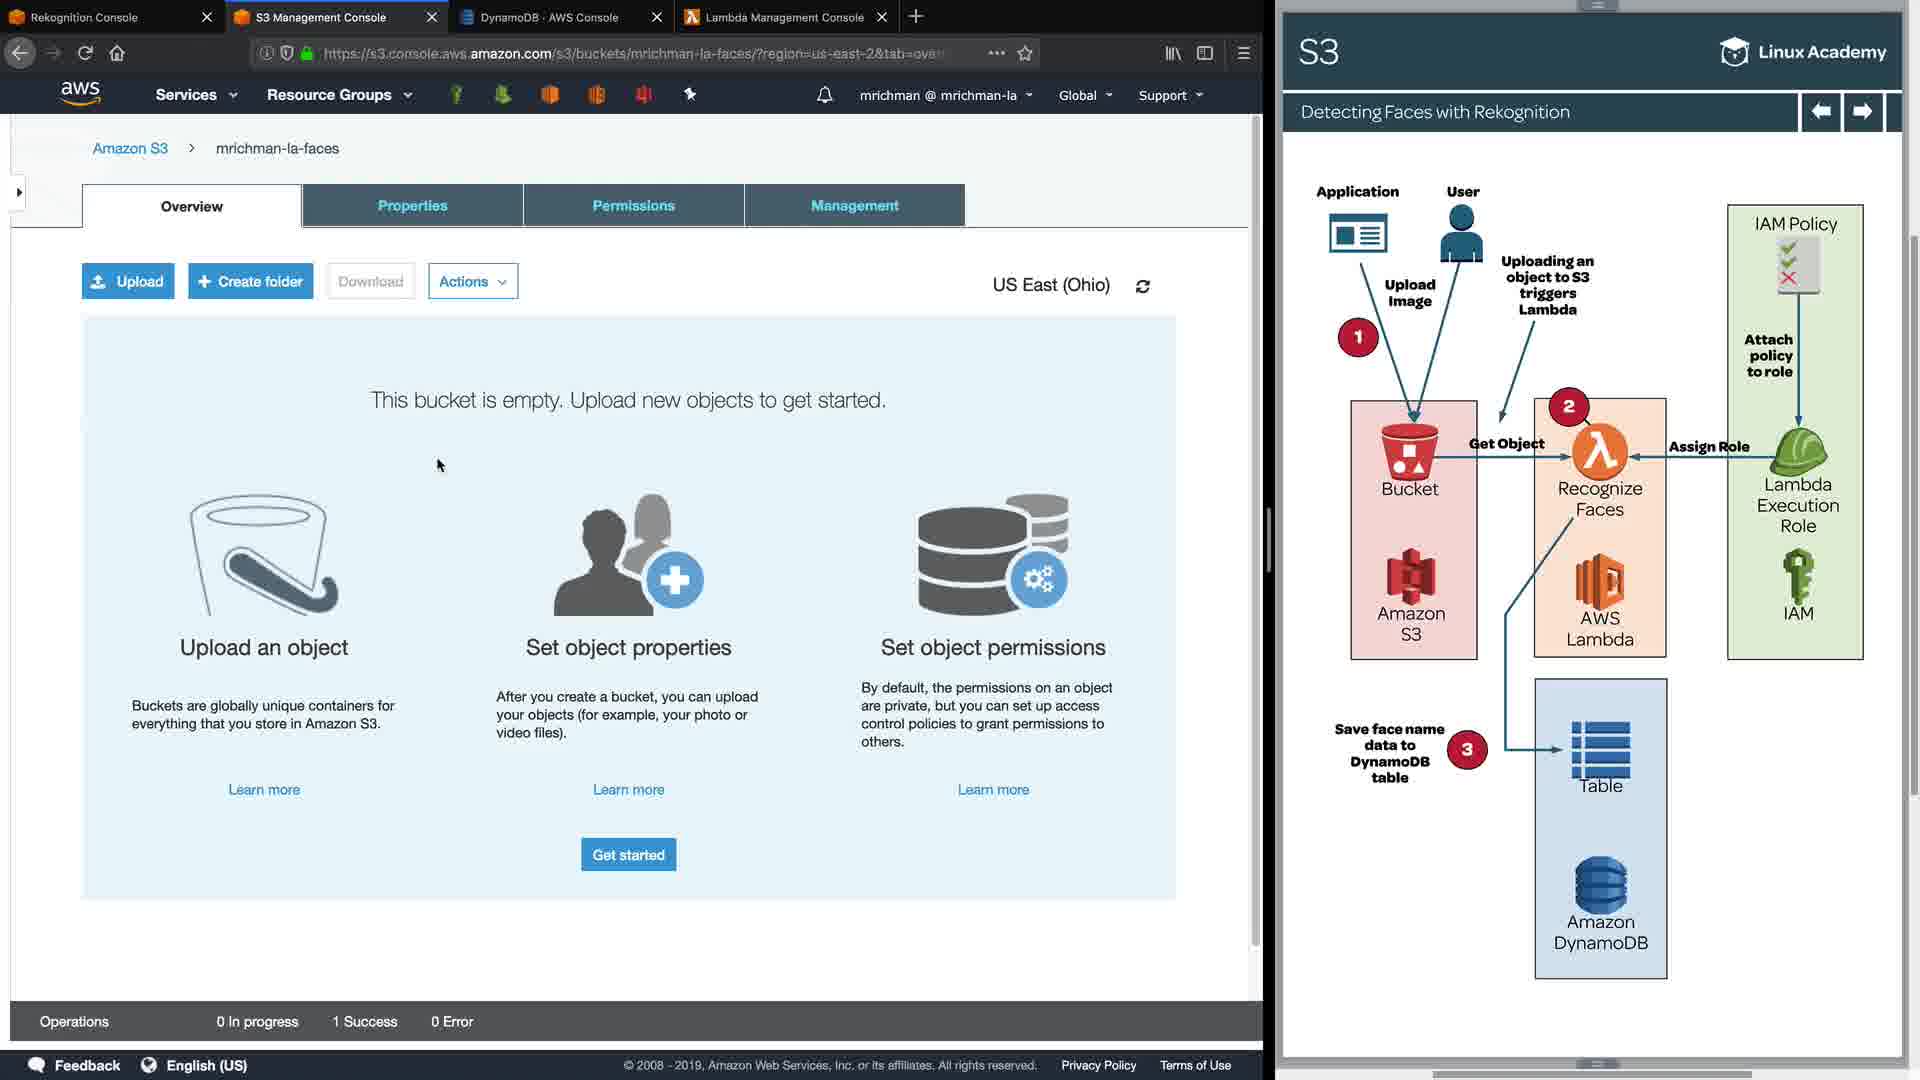Go to previous slide with left arrow
Viewport: 1920px width, 1080px height.
point(1821,112)
